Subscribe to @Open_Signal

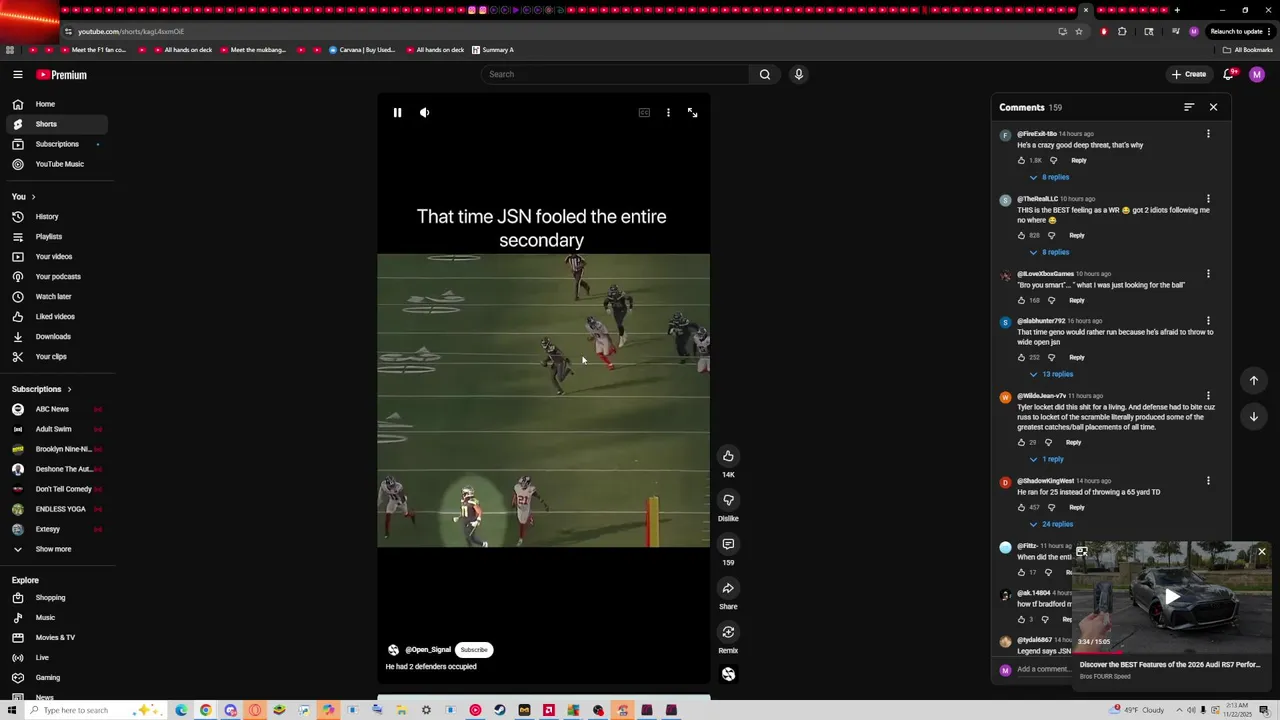(x=474, y=650)
